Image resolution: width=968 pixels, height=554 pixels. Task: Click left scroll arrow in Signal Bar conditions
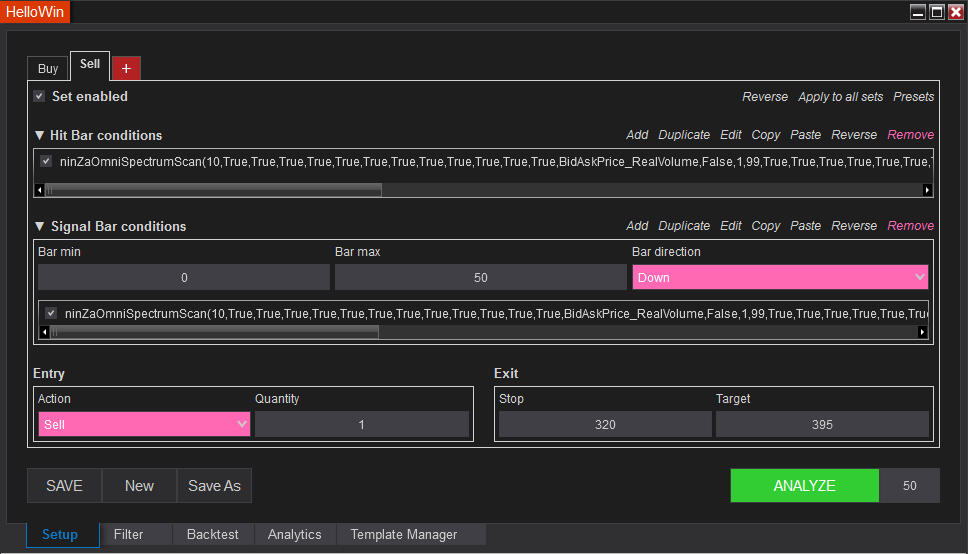click(x=44, y=332)
